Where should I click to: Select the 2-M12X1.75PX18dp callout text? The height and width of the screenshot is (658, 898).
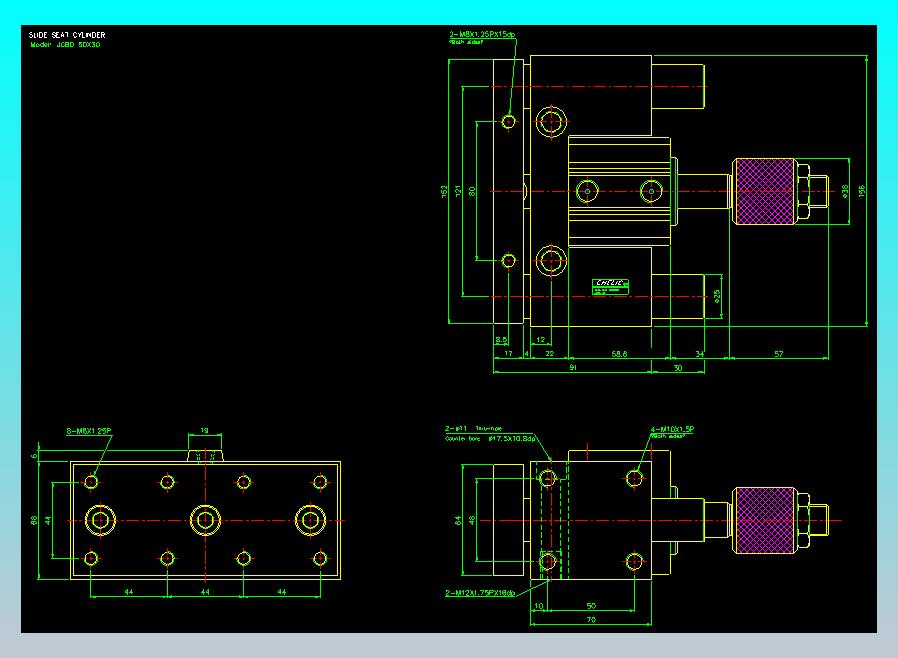pyautogui.click(x=480, y=593)
